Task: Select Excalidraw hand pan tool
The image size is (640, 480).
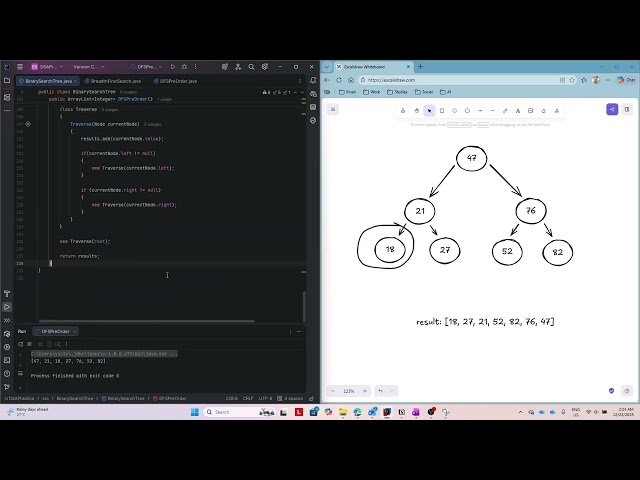Action: click(x=416, y=111)
